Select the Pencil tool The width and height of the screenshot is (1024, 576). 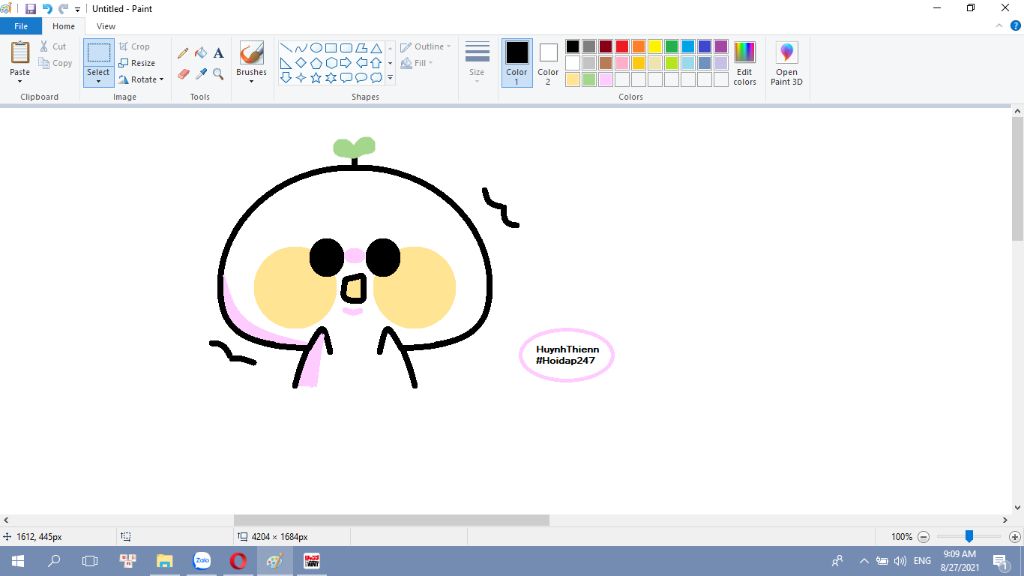tap(183, 53)
